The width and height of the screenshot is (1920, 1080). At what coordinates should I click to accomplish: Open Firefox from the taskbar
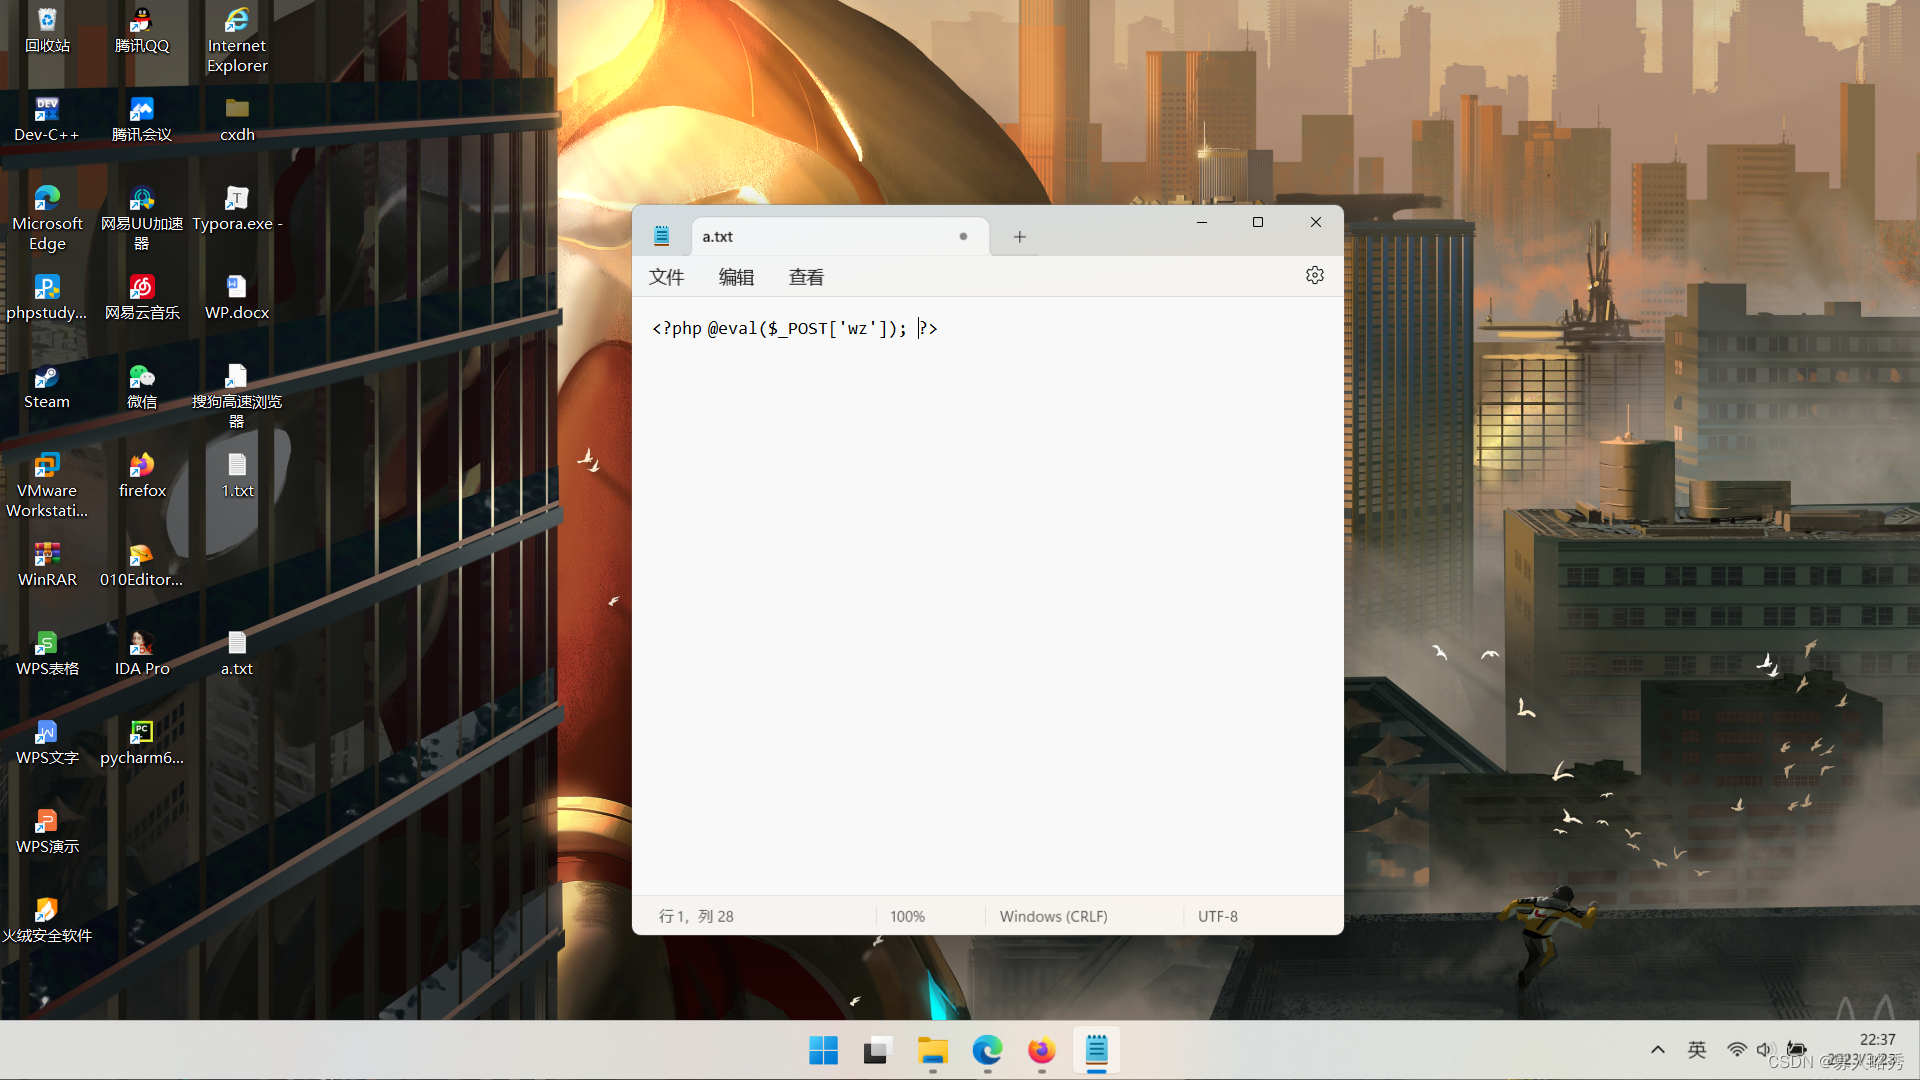click(1041, 1051)
